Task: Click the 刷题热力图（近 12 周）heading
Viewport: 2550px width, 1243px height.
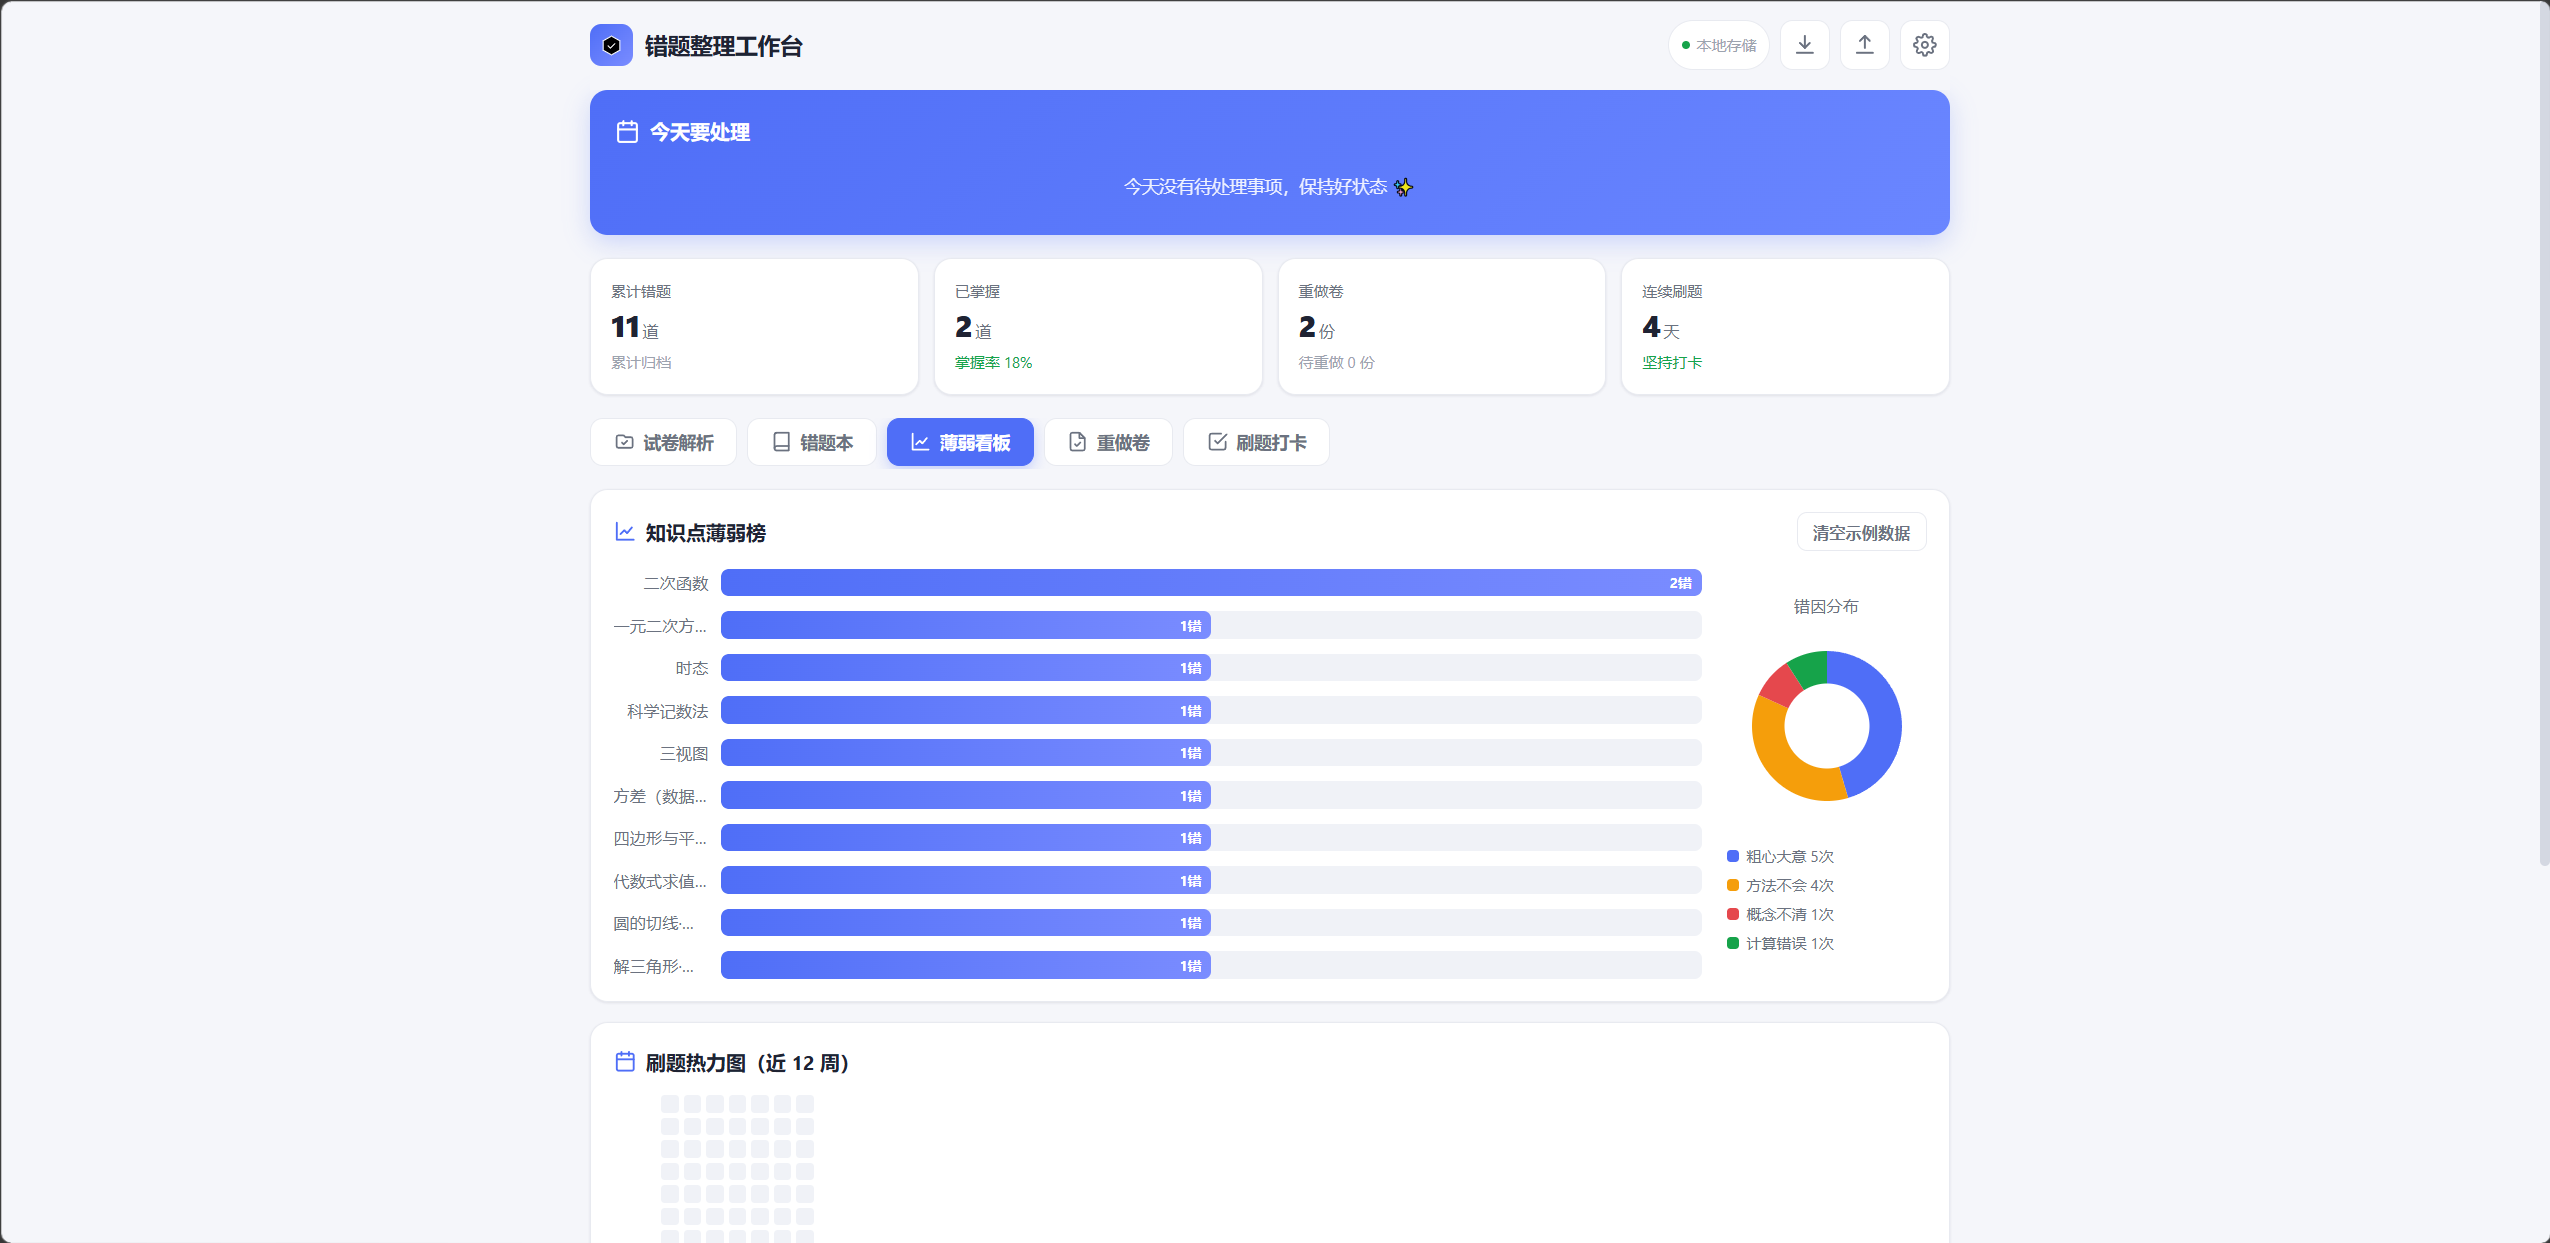Action: point(748,1063)
